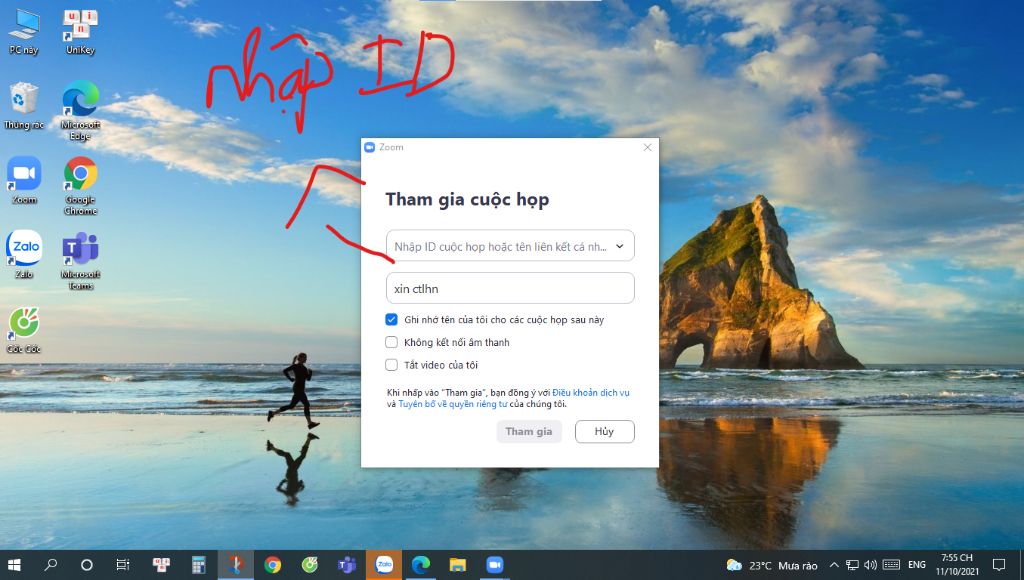Open Google Chrome from taskbar

pos(272,565)
